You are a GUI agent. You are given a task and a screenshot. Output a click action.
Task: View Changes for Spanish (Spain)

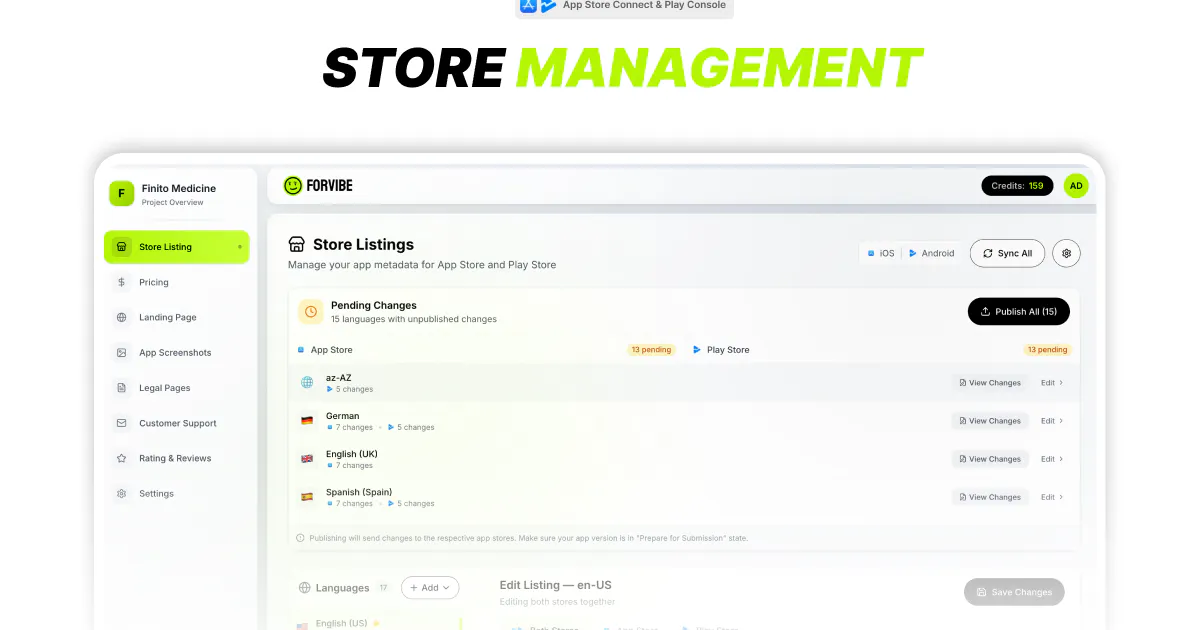(x=990, y=497)
